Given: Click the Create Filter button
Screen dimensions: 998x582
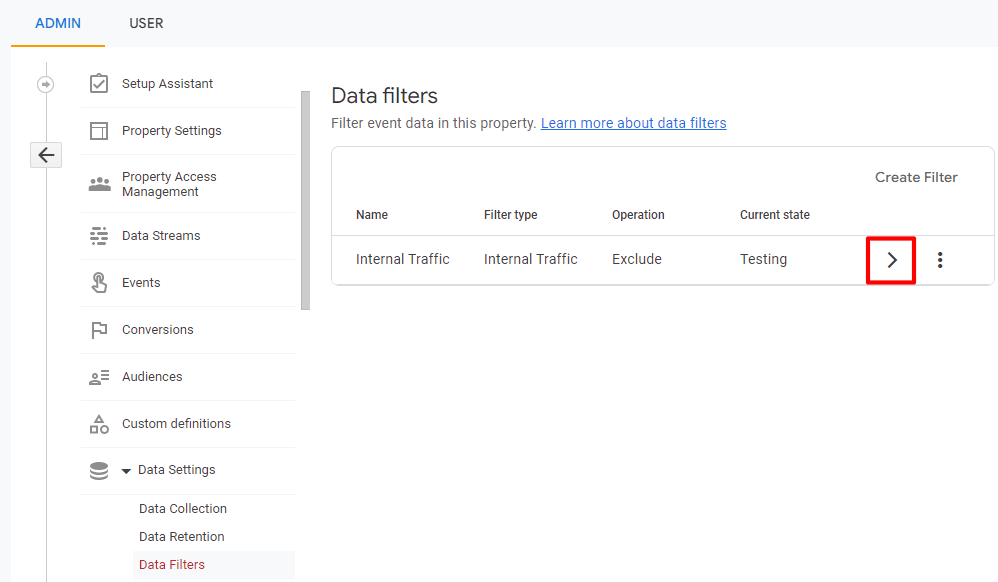Looking at the screenshot, I should click(x=915, y=176).
